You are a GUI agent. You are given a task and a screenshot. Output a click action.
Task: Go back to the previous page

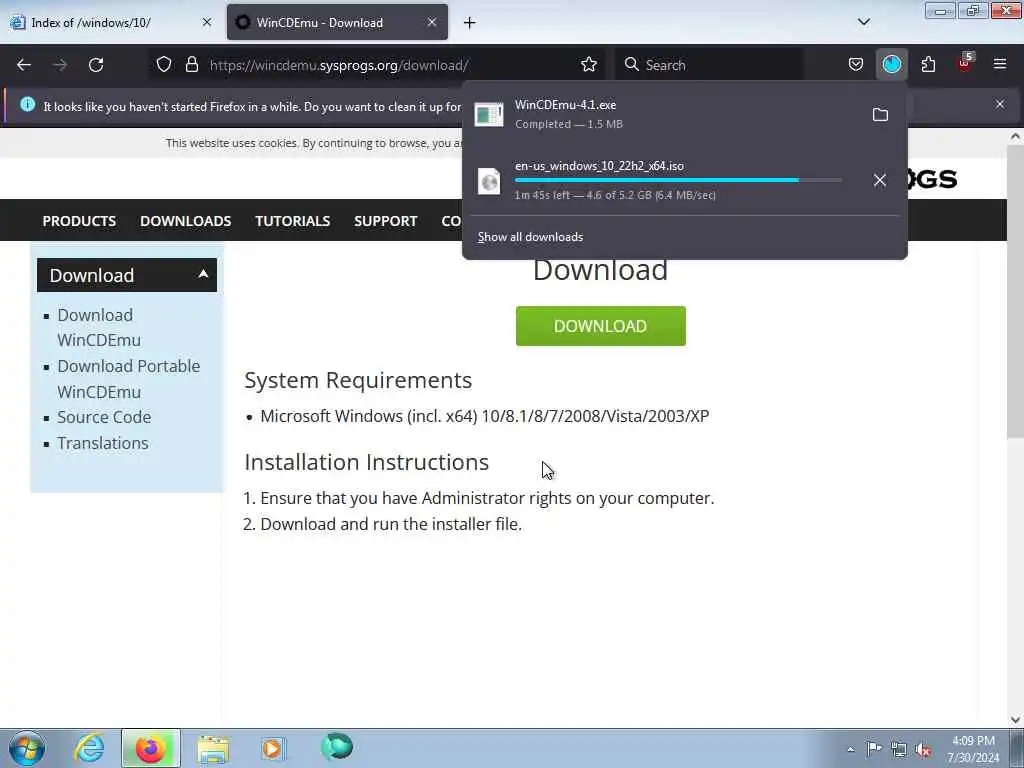coord(24,65)
